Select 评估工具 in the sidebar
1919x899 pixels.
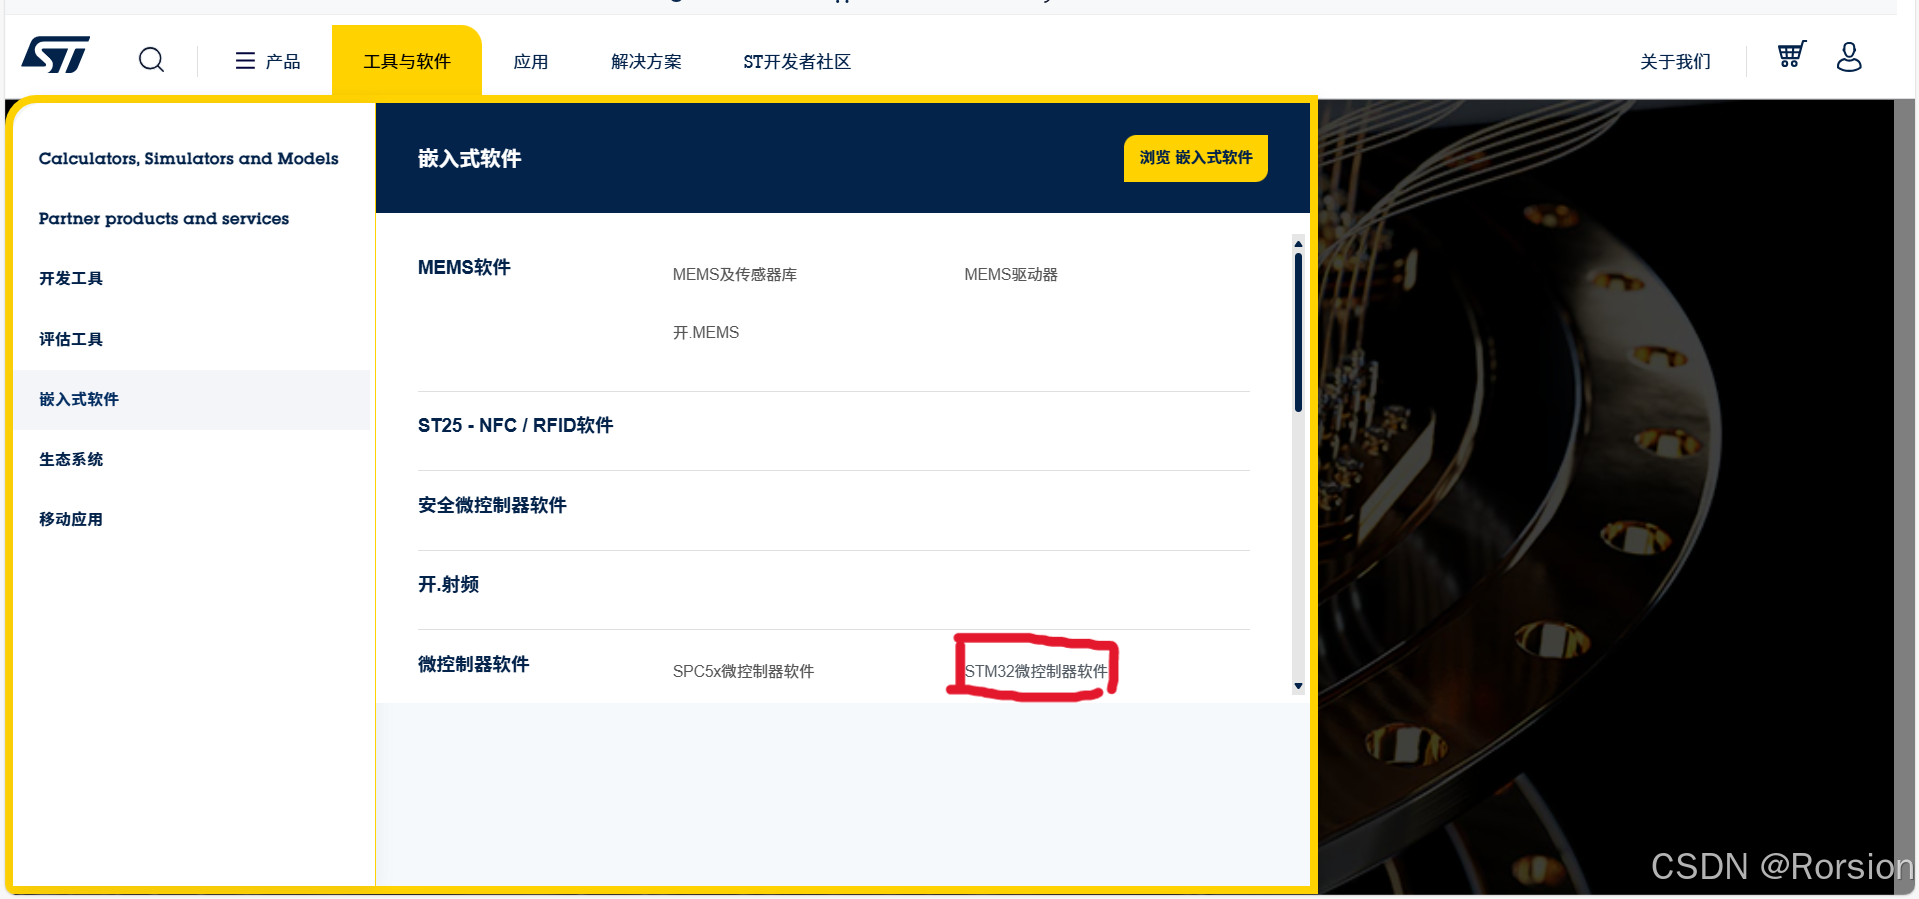pos(71,339)
